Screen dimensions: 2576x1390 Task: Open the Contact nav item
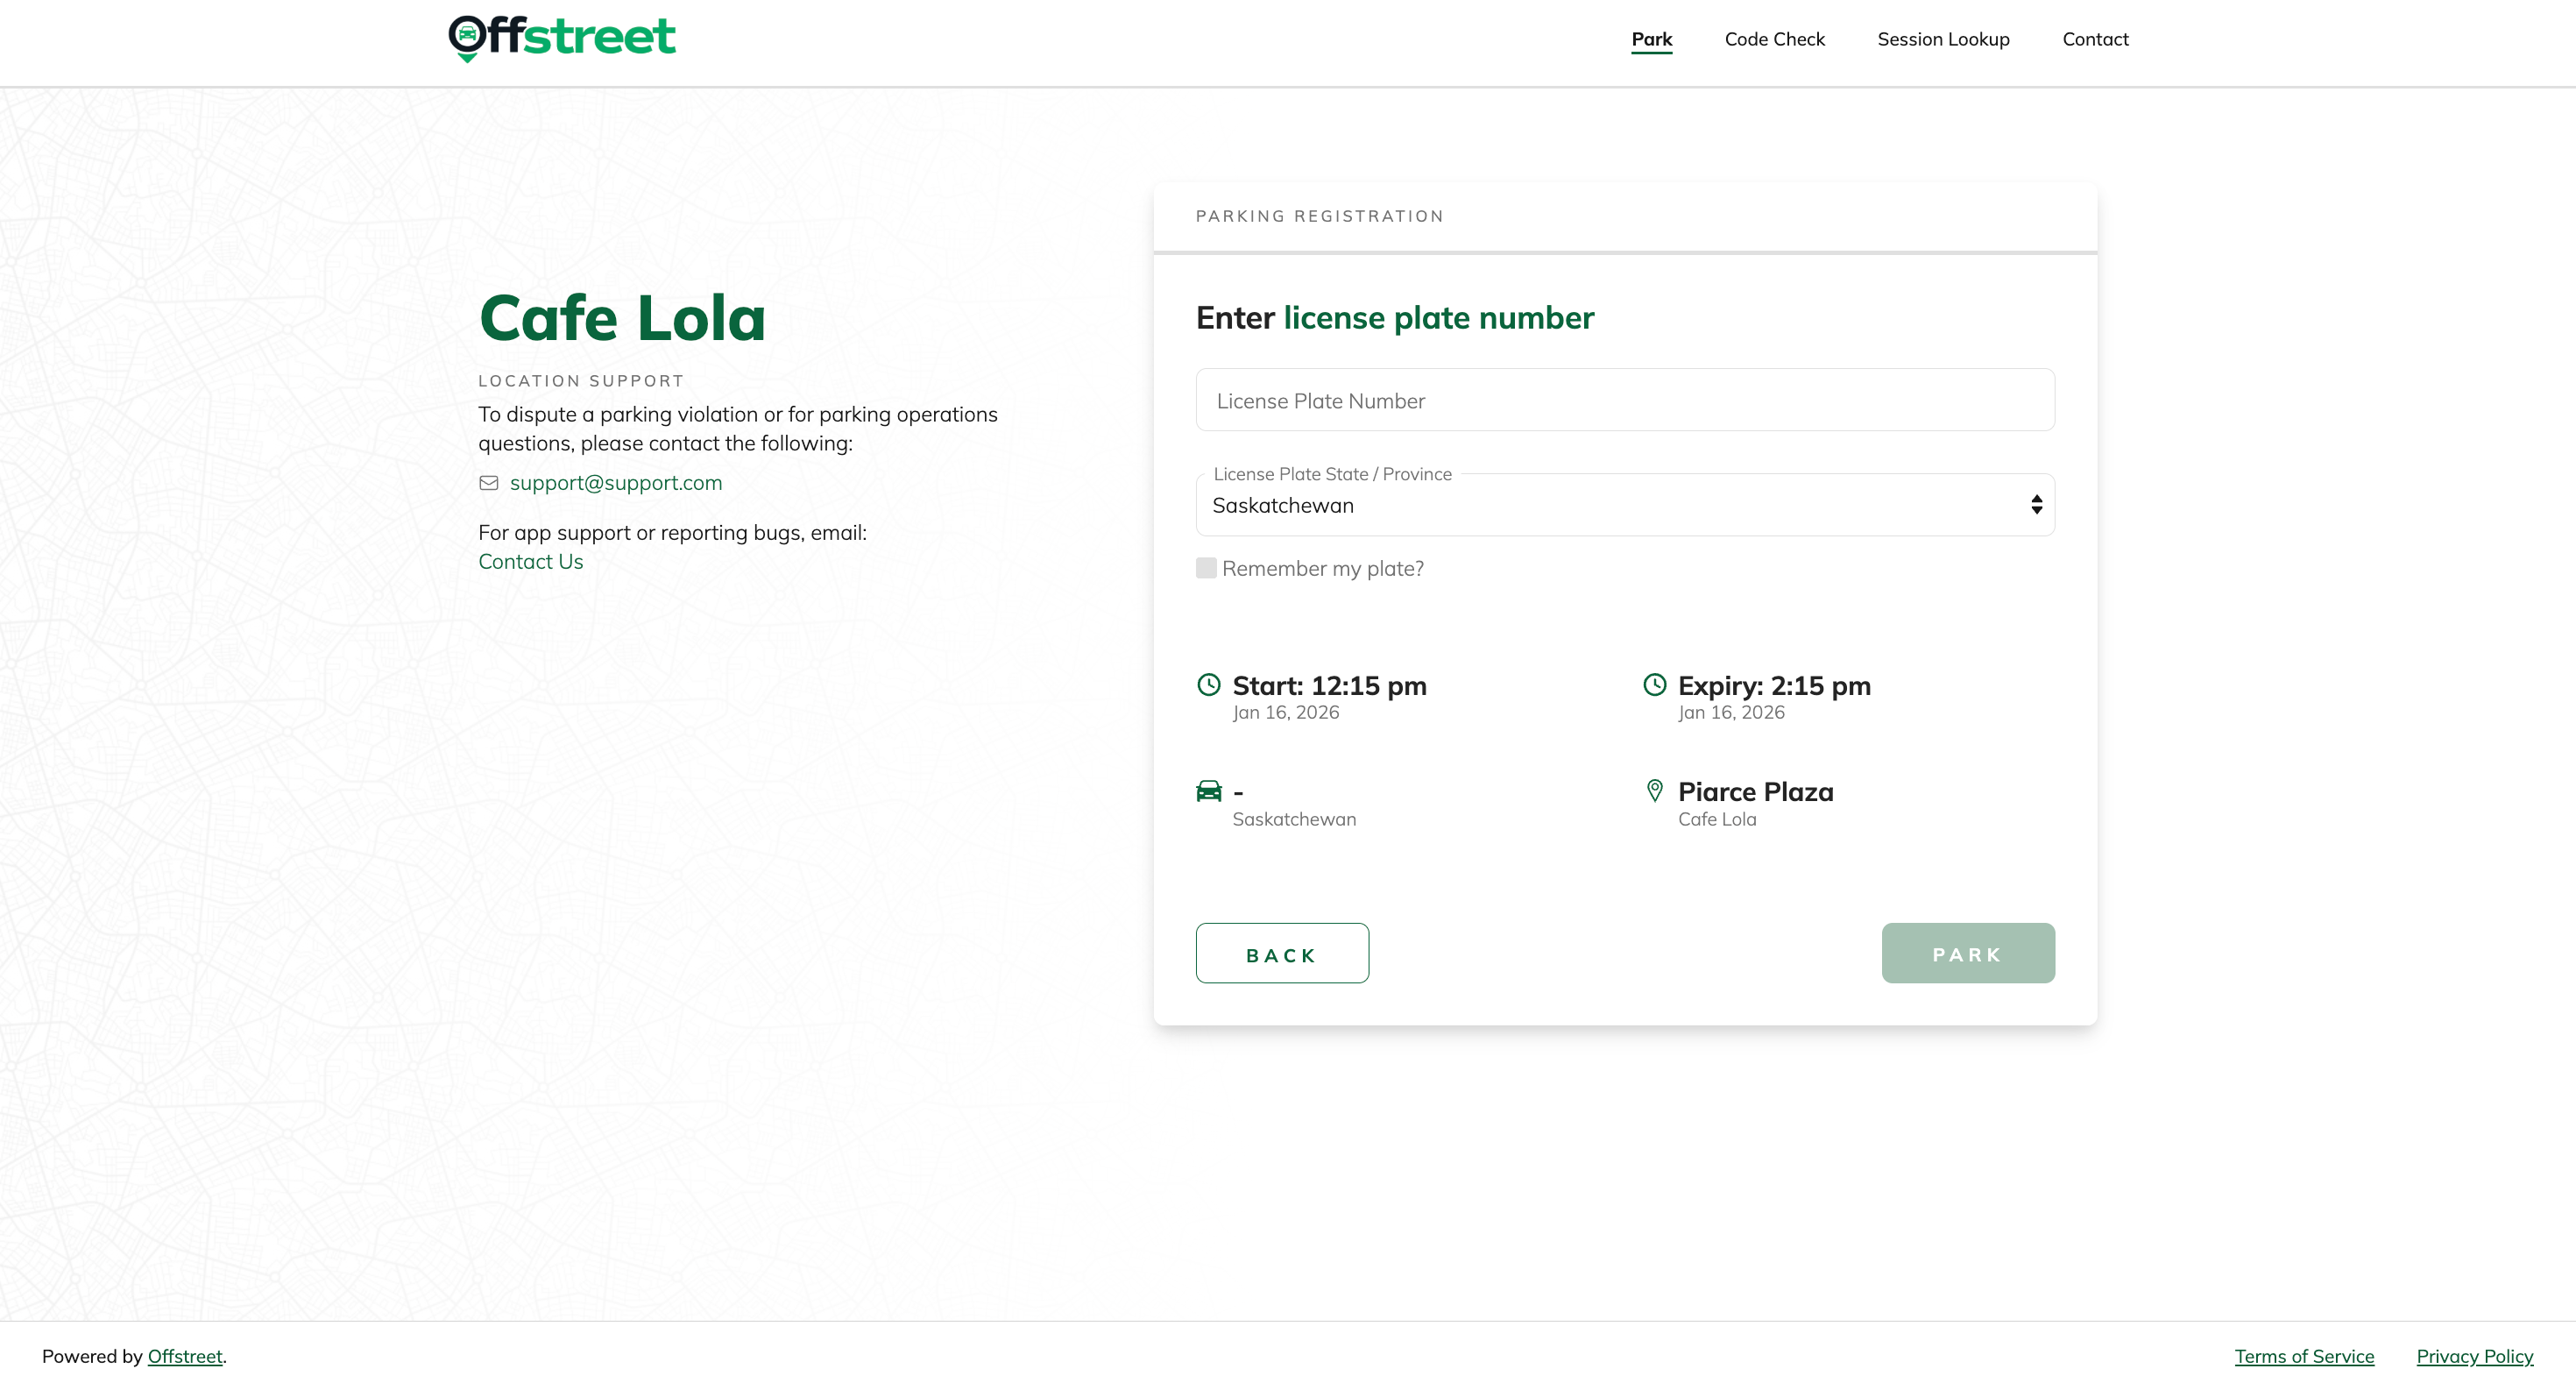click(2095, 39)
